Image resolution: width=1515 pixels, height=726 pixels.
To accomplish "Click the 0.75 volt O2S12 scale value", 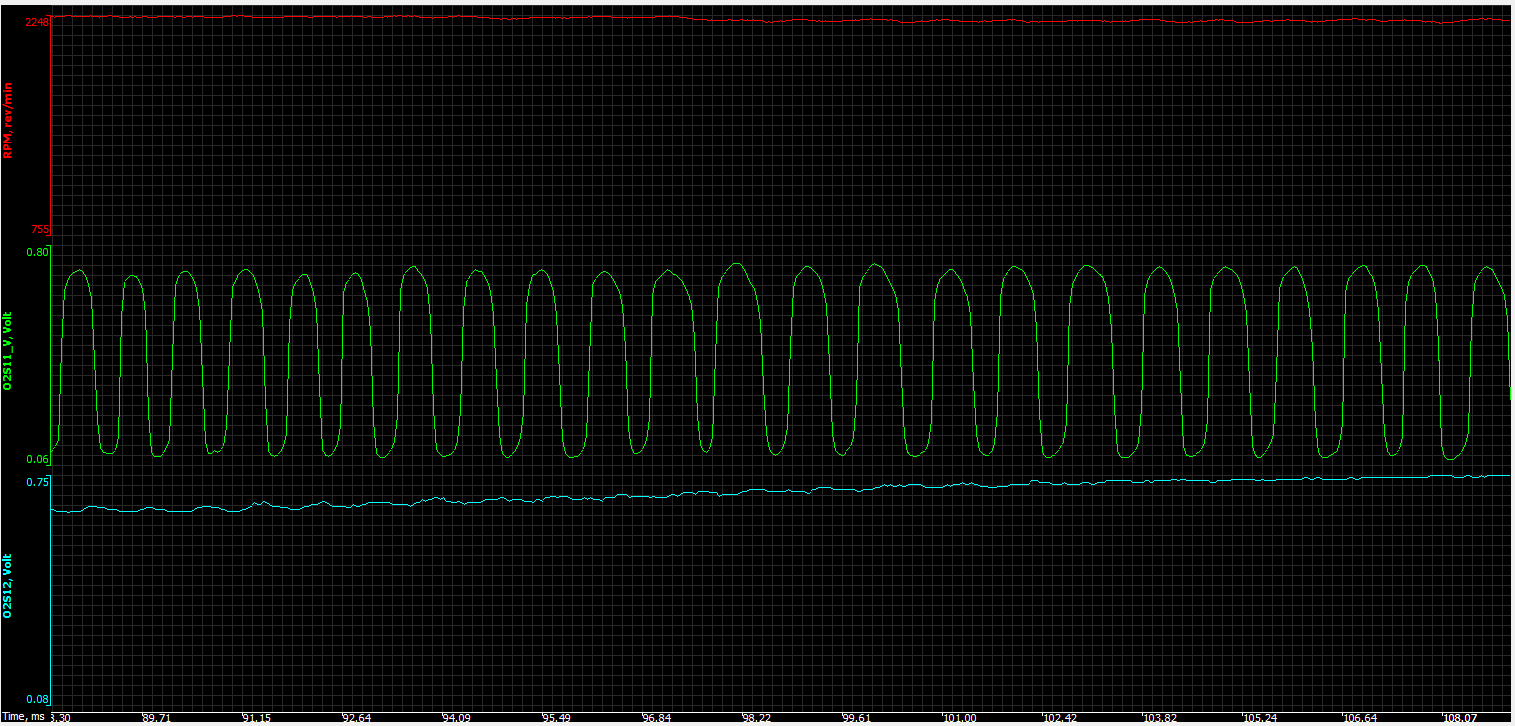I will [x=37, y=483].
